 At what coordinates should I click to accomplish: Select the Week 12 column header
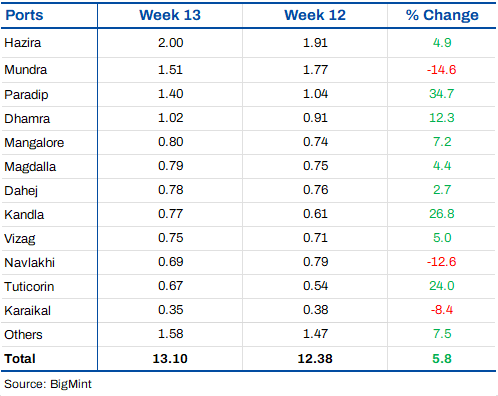(x=315, y=15)
